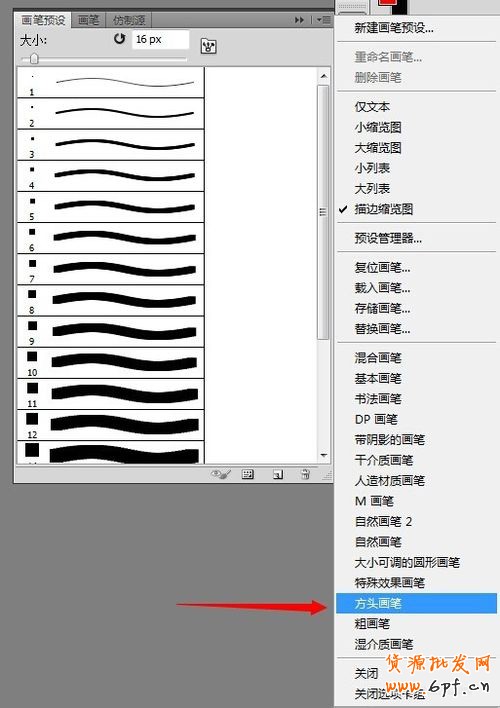500x708 pixels.
Task: Load the 大小可调的圆形画笔 brush set
Action: [x=407, y=562]
